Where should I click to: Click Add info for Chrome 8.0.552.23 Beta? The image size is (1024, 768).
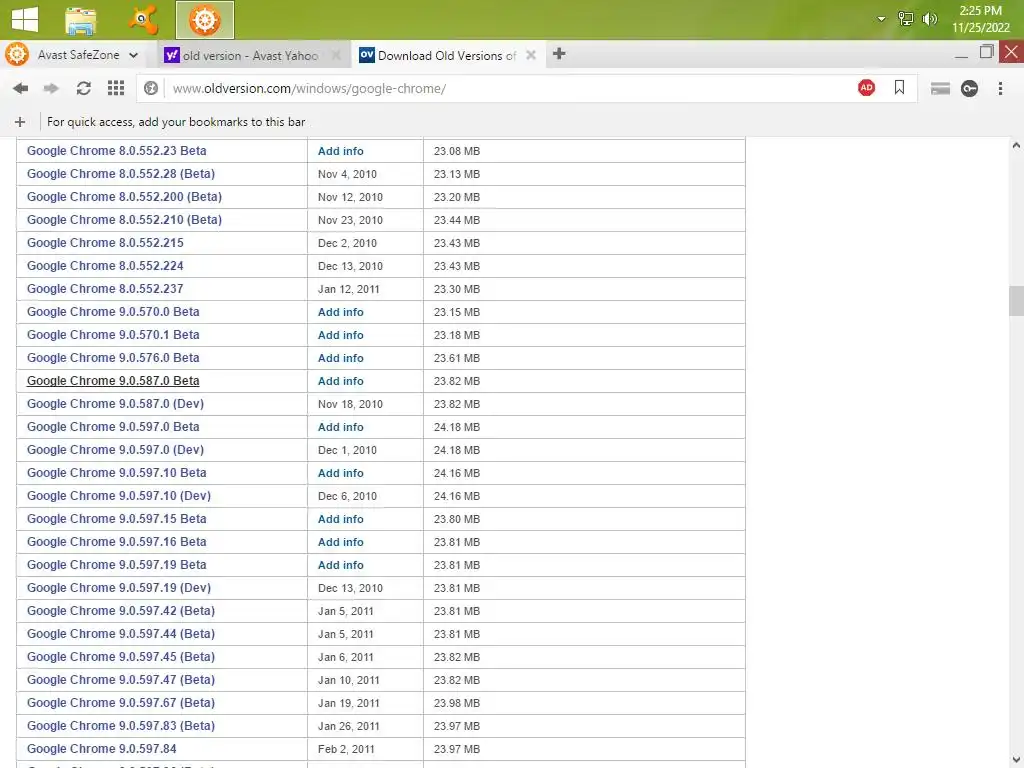coord(340,151)
